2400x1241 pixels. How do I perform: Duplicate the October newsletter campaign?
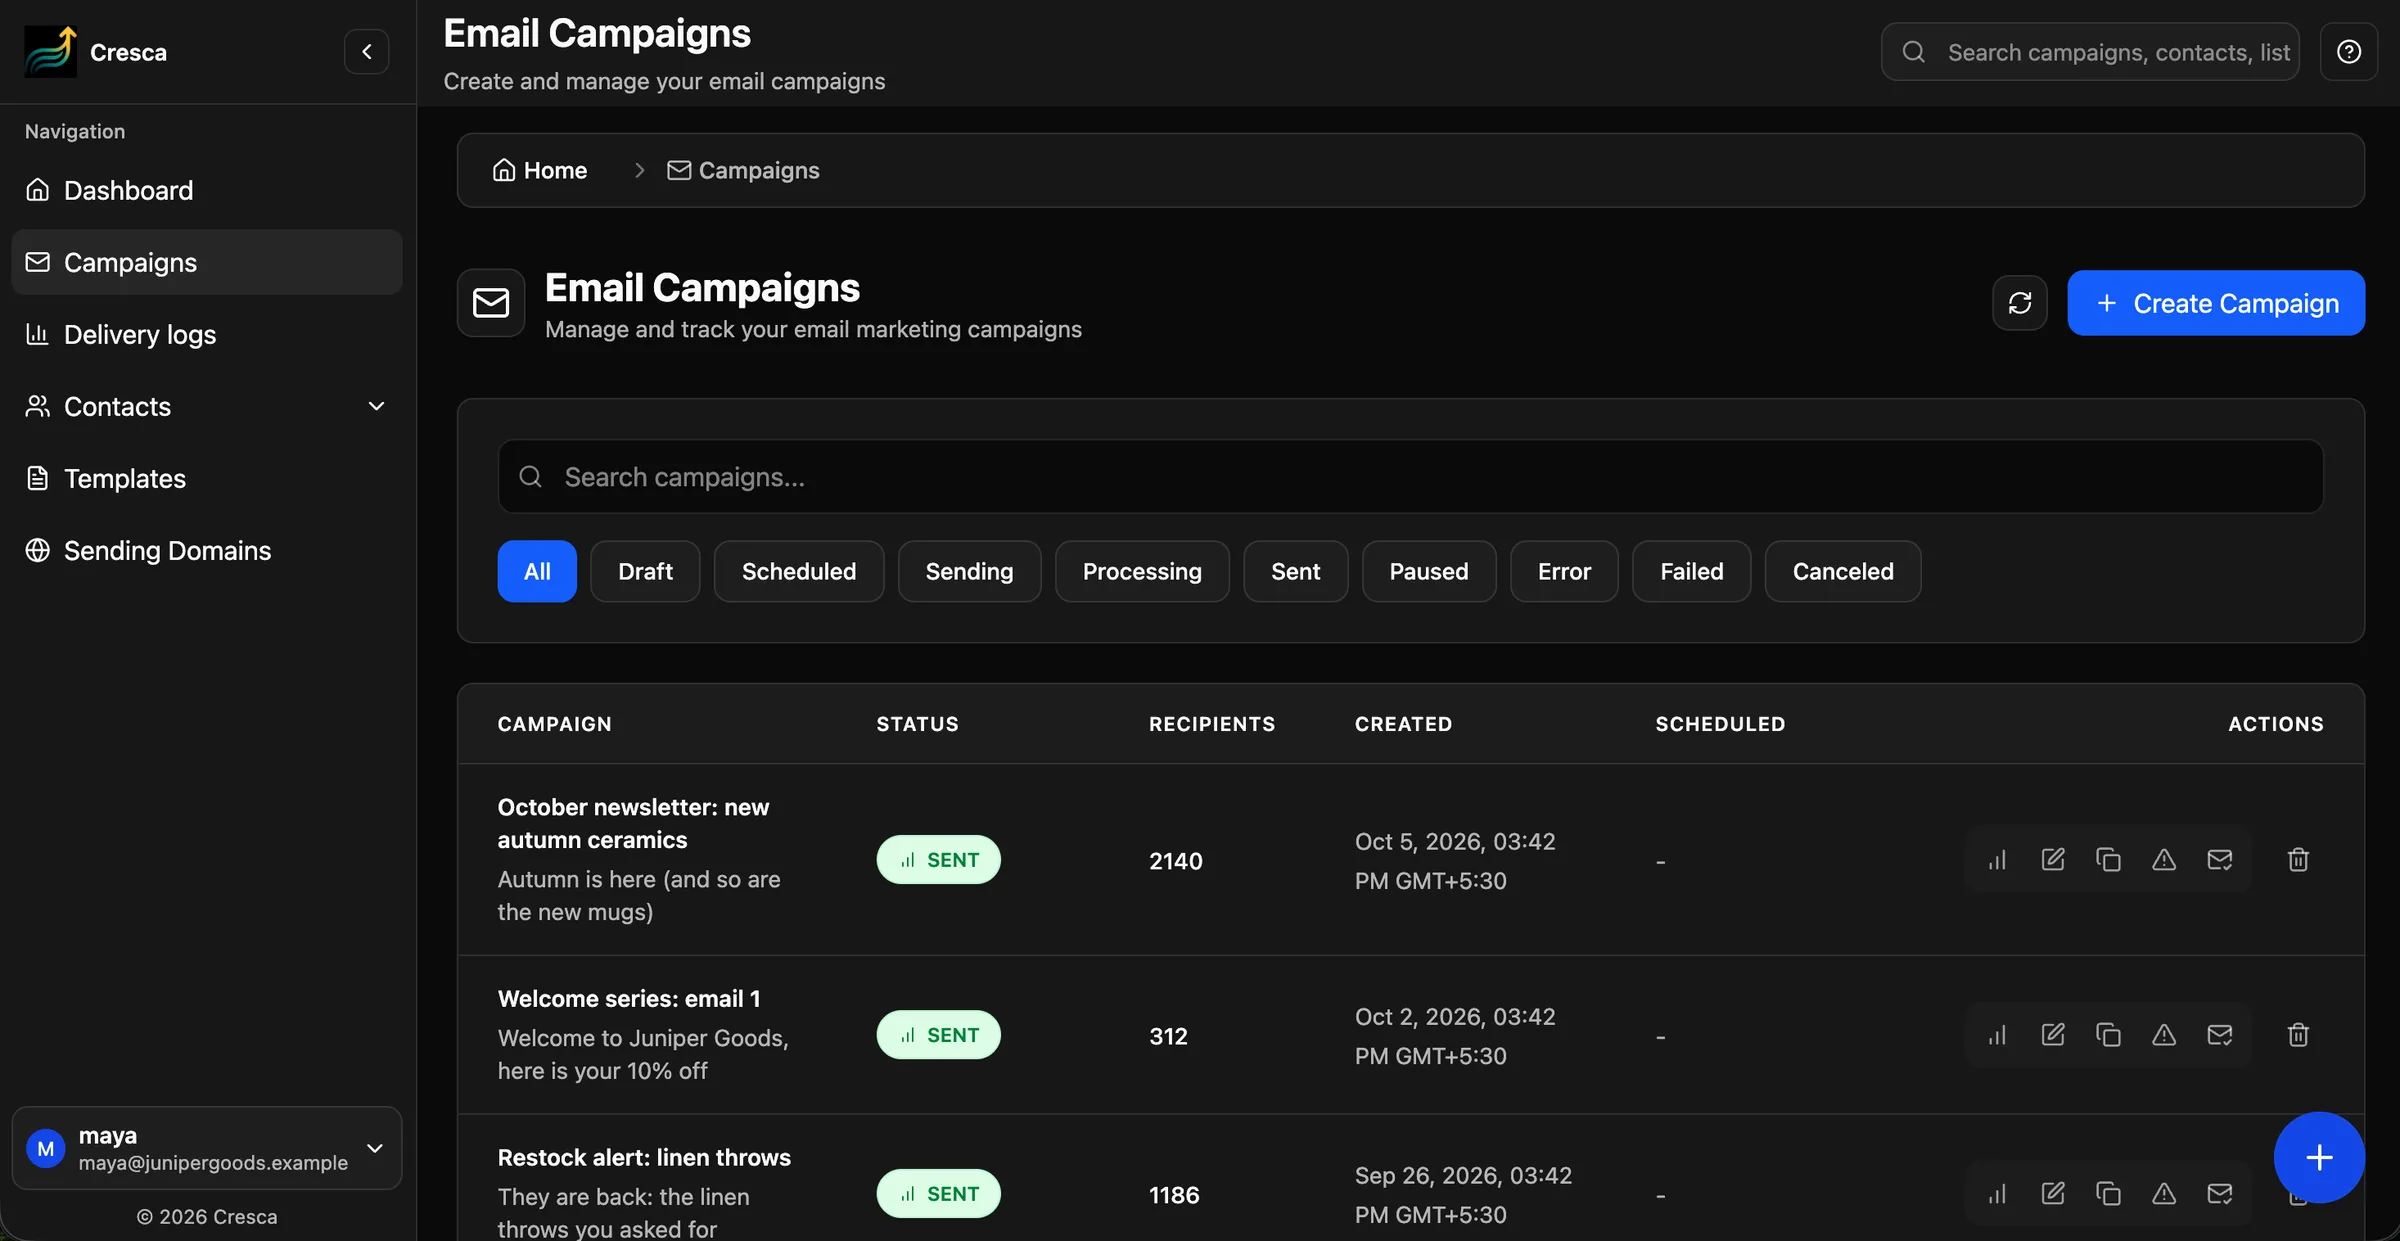pyautogui.click(x=2108, y=860)
